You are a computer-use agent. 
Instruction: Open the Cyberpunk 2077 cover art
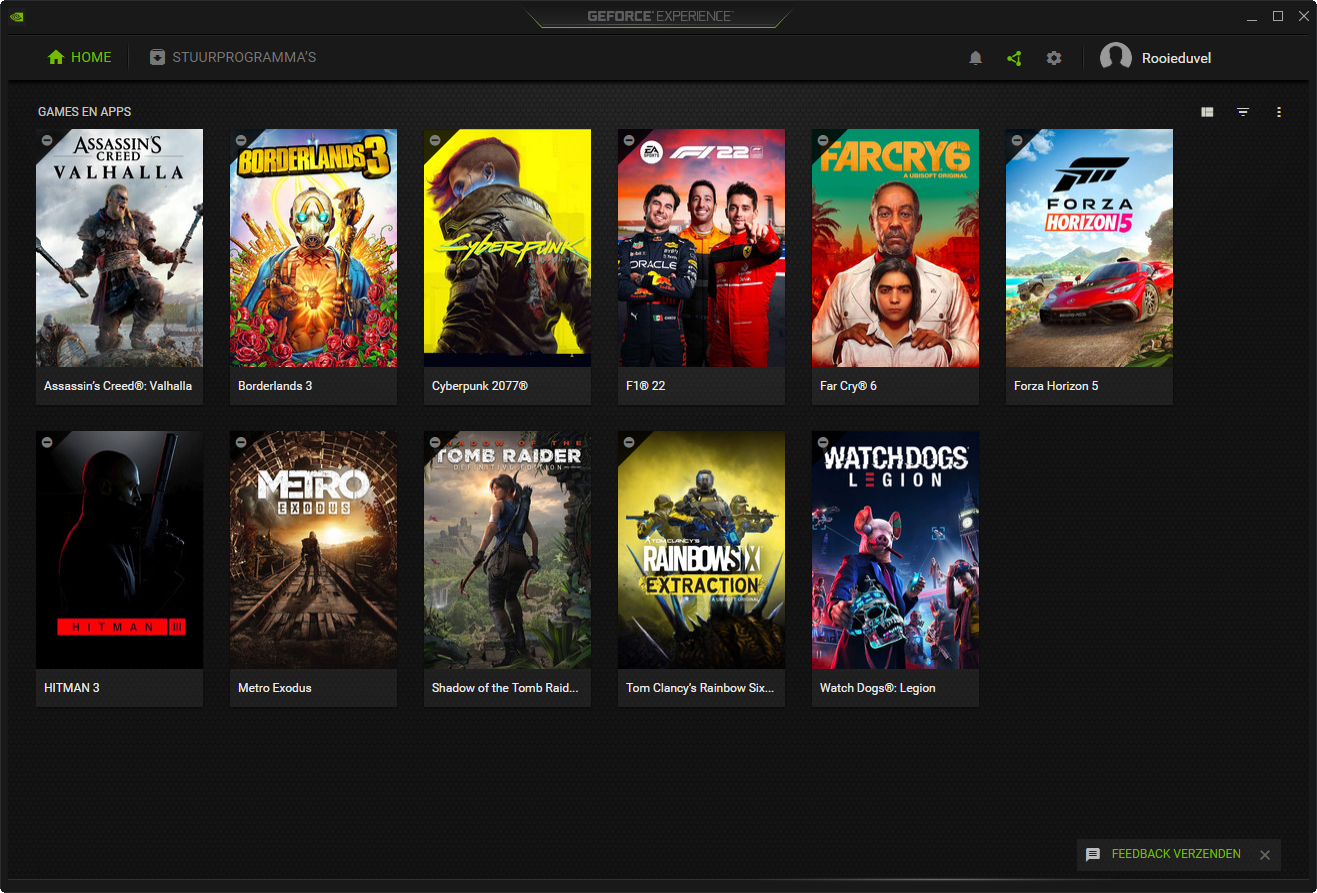[507, 248]
